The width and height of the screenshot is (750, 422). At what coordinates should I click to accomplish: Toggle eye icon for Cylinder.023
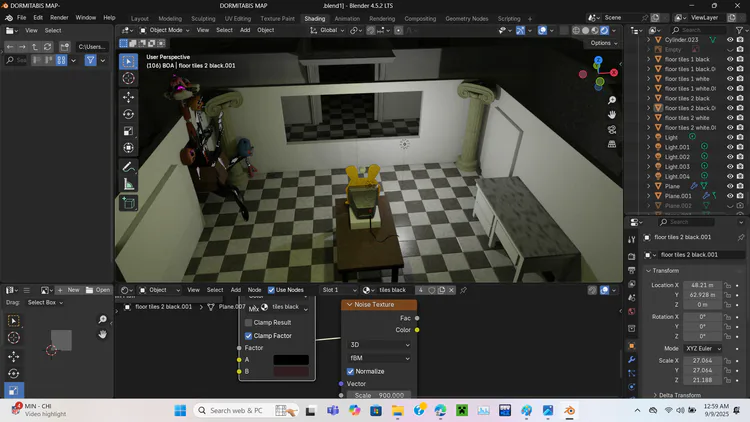pos(730,40)
